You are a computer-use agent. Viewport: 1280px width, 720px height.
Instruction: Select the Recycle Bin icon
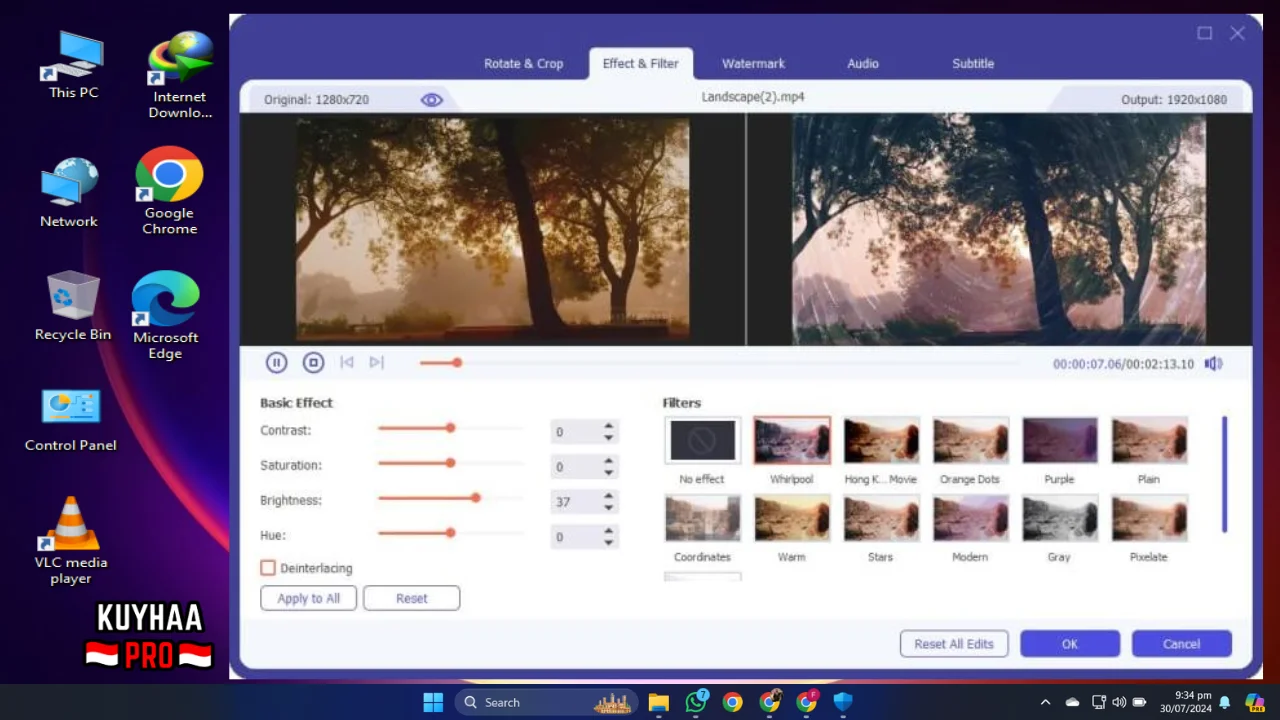click(73, 306)
